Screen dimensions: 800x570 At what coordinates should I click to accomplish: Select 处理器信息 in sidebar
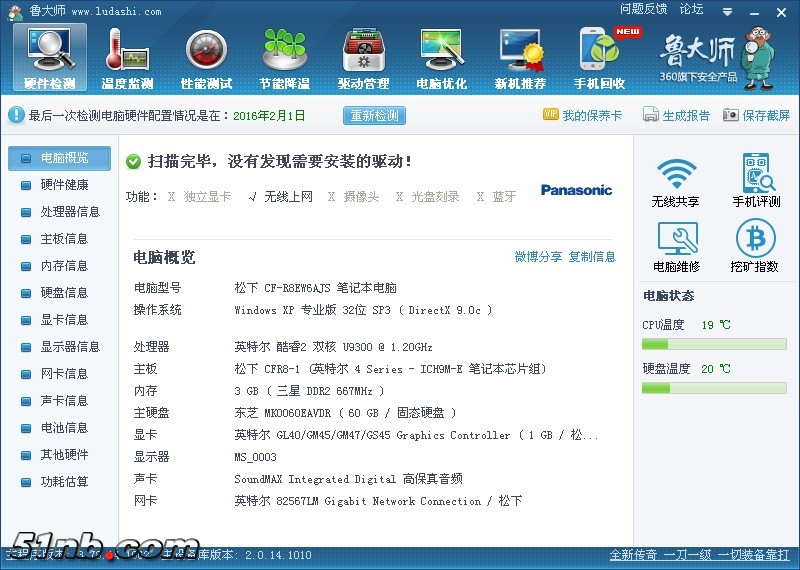(x=69, y=212)
